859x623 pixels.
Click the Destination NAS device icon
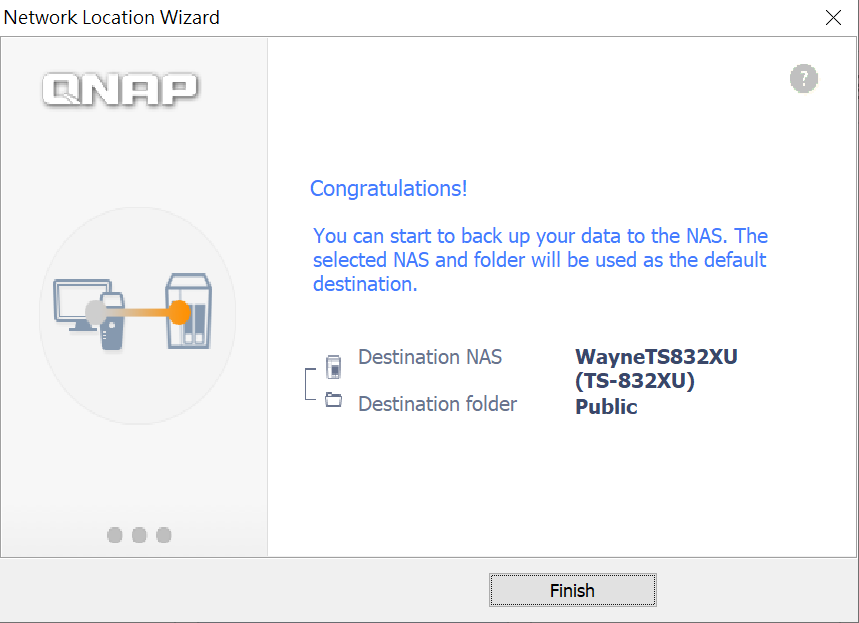(x=334, y=367)
